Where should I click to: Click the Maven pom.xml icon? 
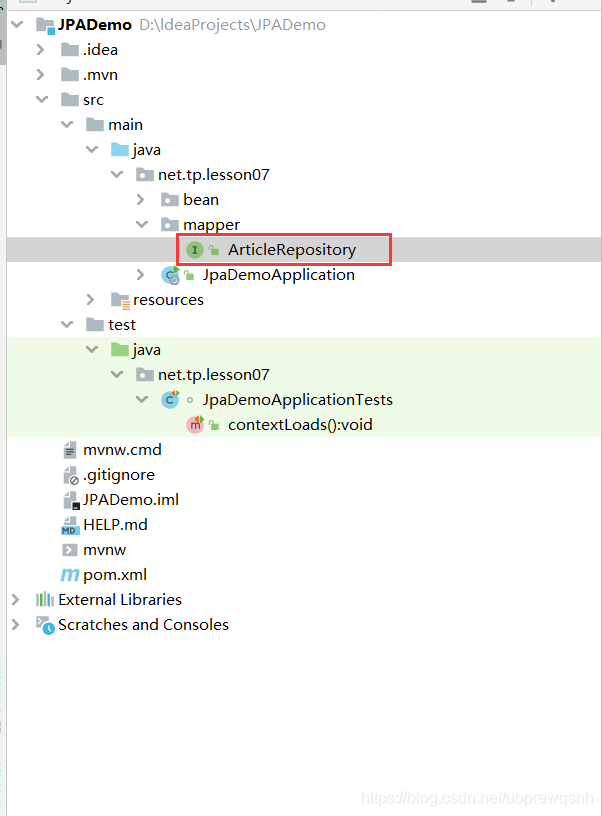[x=70, y=575]
